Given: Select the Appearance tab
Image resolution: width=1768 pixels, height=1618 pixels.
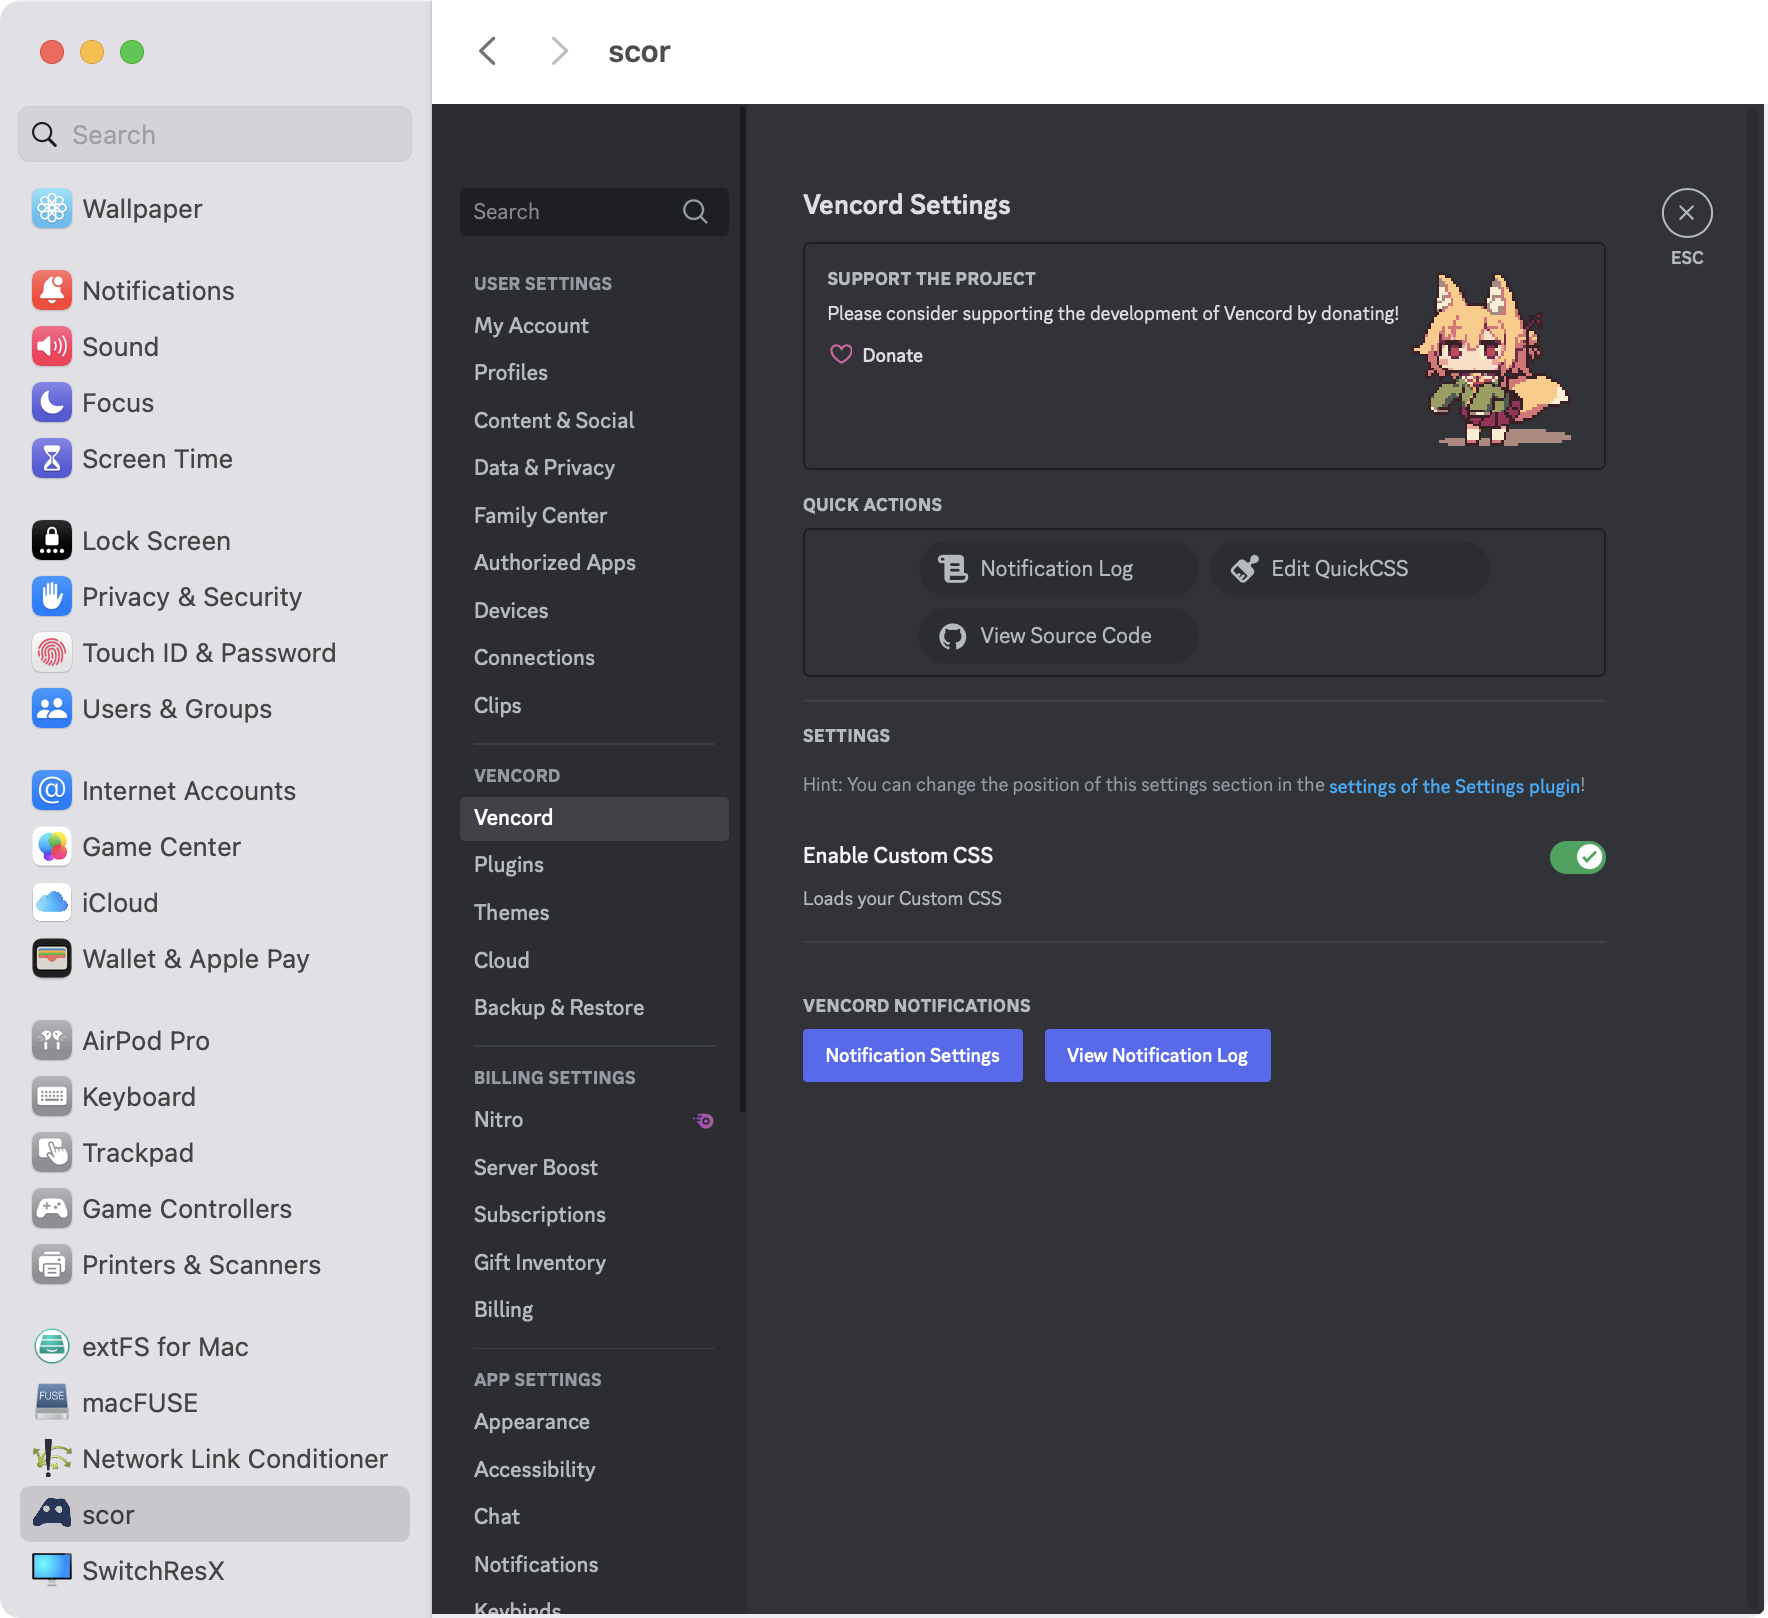Looking at the screenshot, I should click(594, 1422).
